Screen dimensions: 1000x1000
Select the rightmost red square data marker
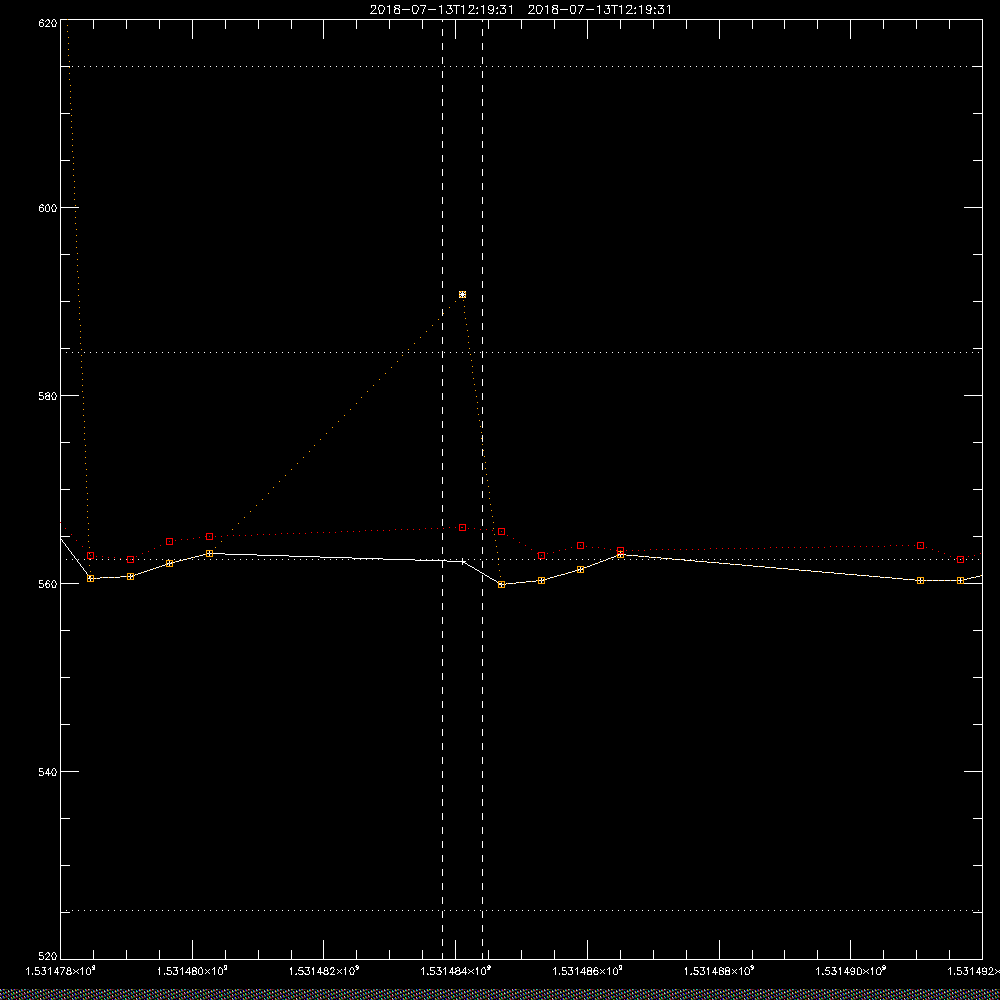[960, 559]
